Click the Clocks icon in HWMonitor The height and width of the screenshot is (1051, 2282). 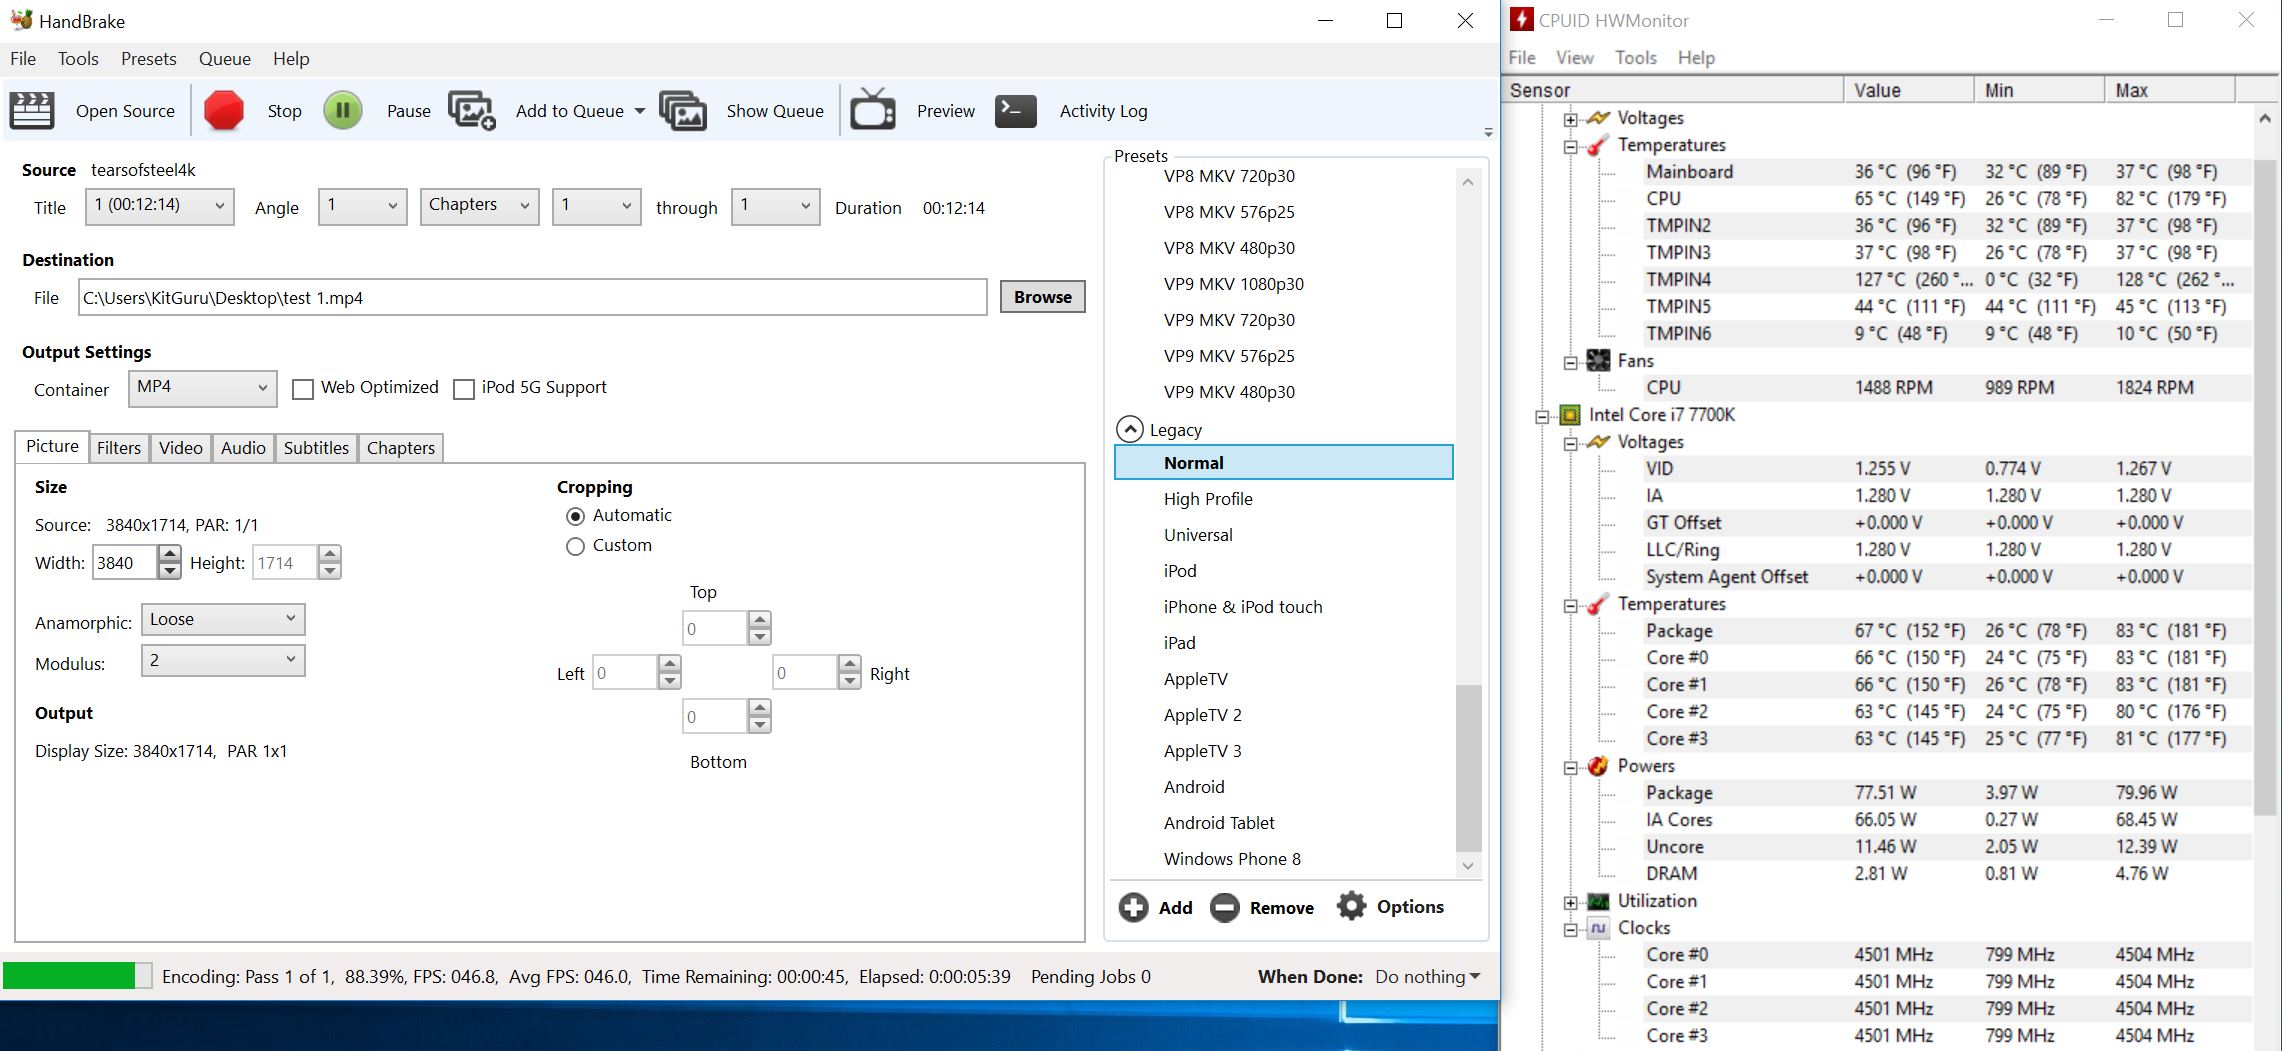1599,928
